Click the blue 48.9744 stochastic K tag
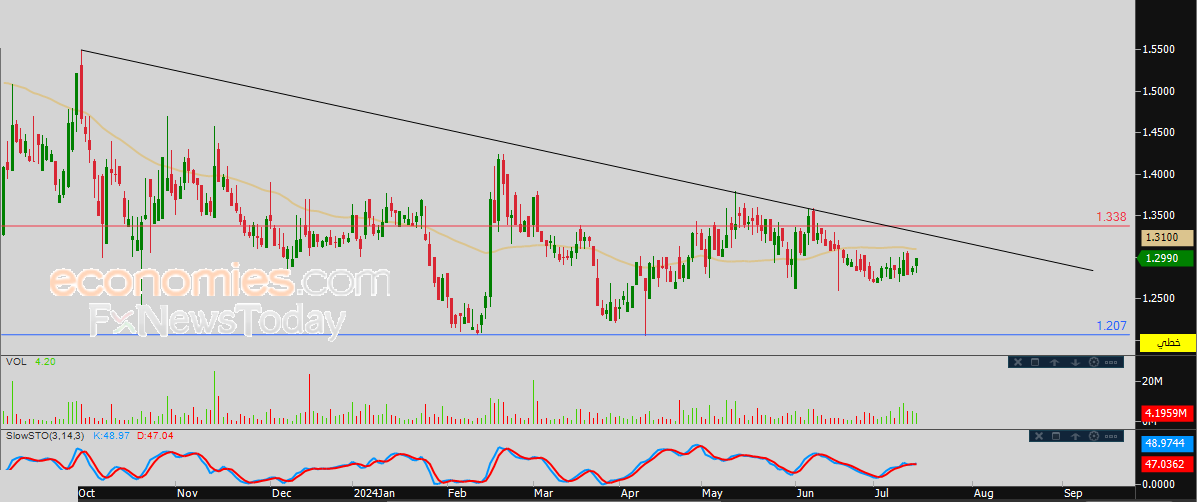This screenshot has height=502, width=1197. click(x=1166, y=442)
